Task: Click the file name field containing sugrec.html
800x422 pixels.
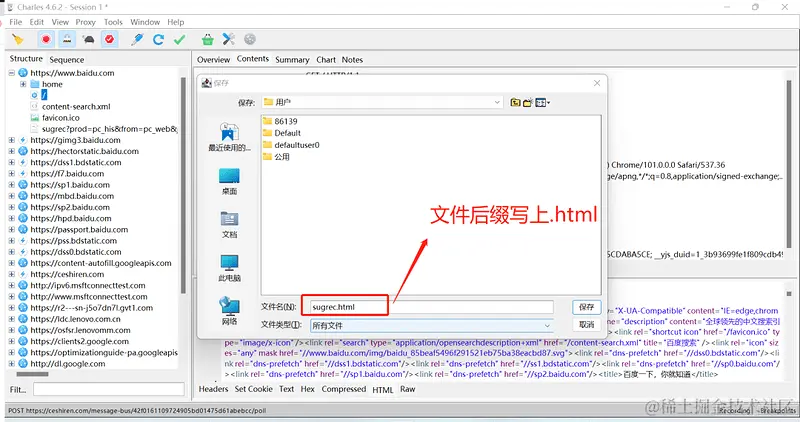Action: coord(432,307)
